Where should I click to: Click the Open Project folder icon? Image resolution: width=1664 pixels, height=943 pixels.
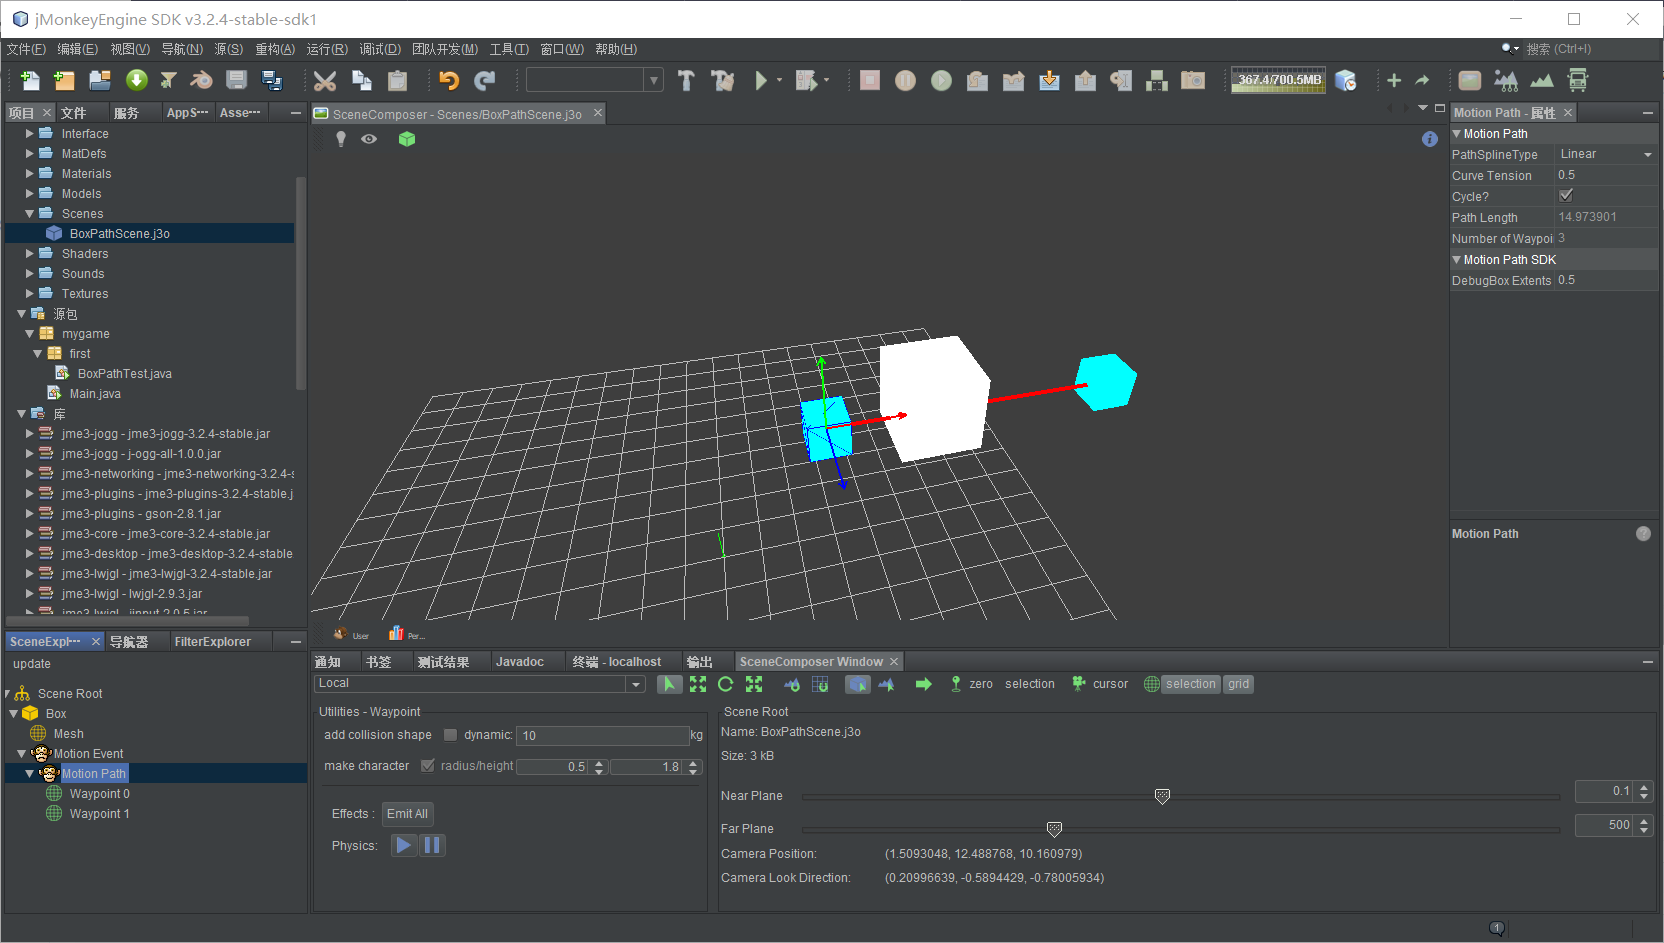click(100, 80)
